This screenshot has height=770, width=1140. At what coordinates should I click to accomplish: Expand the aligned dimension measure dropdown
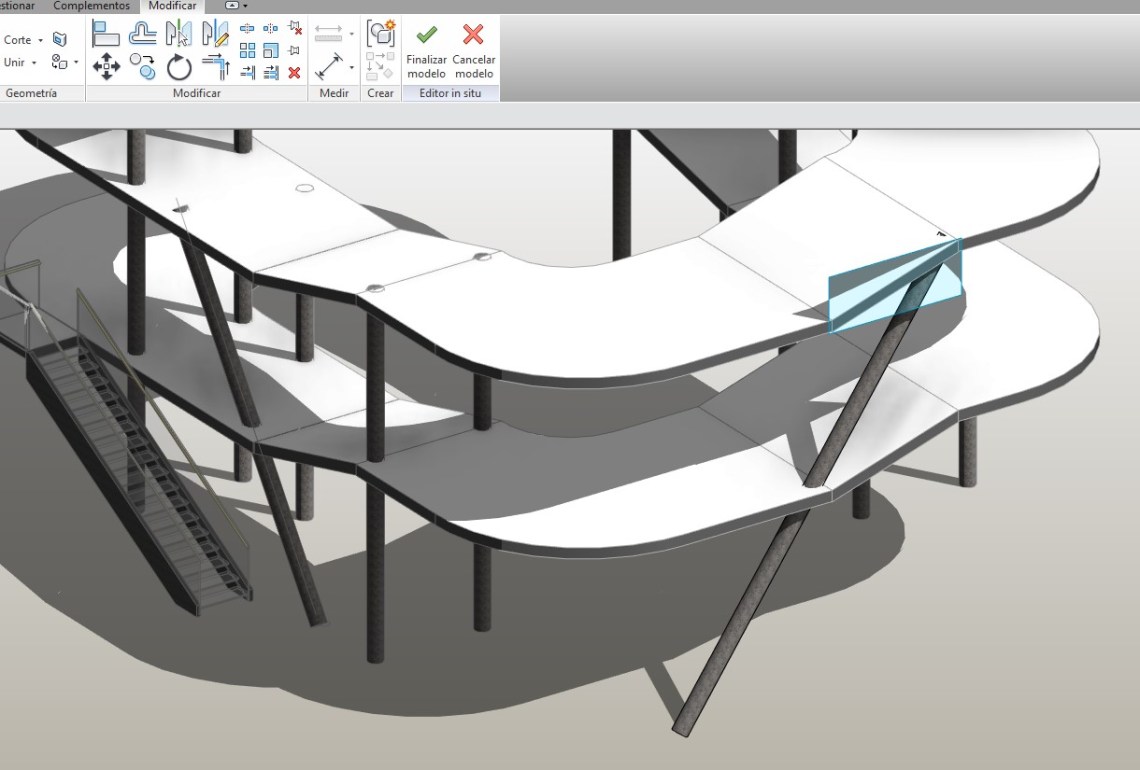351,68
